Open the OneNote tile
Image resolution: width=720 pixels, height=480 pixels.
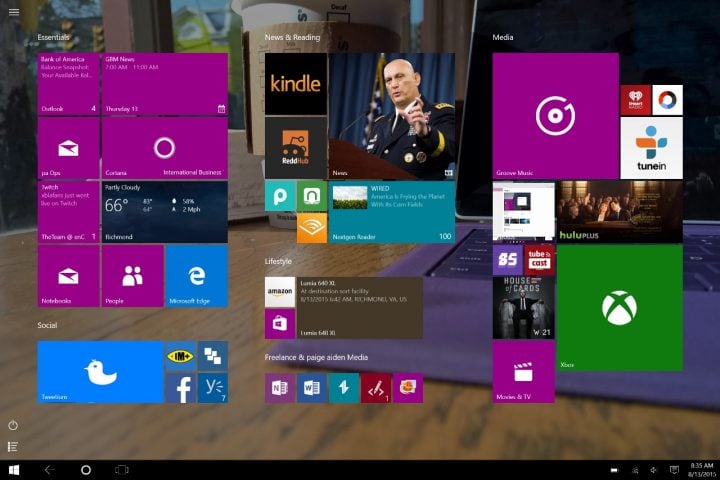click(280, 388)
